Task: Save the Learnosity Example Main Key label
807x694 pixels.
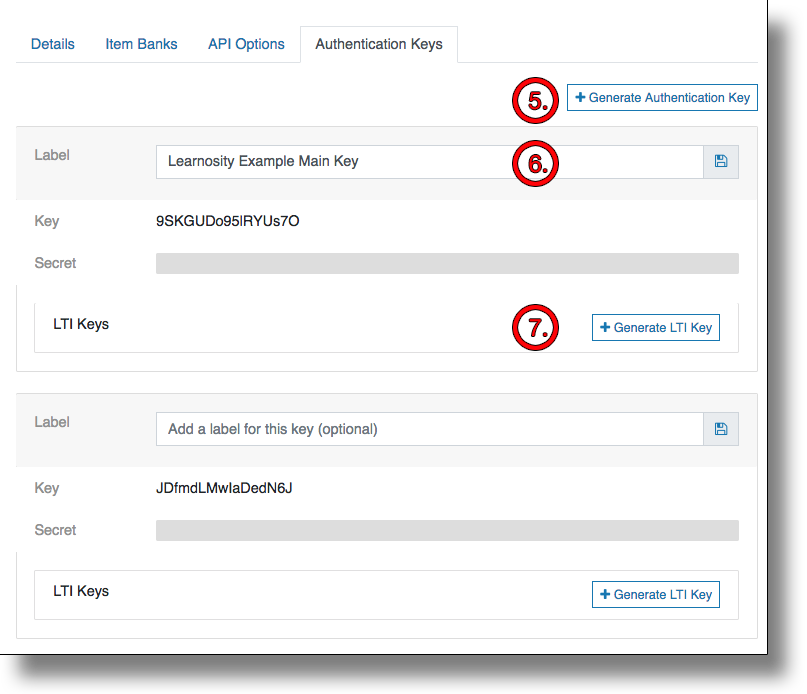Action: (721, 162)
